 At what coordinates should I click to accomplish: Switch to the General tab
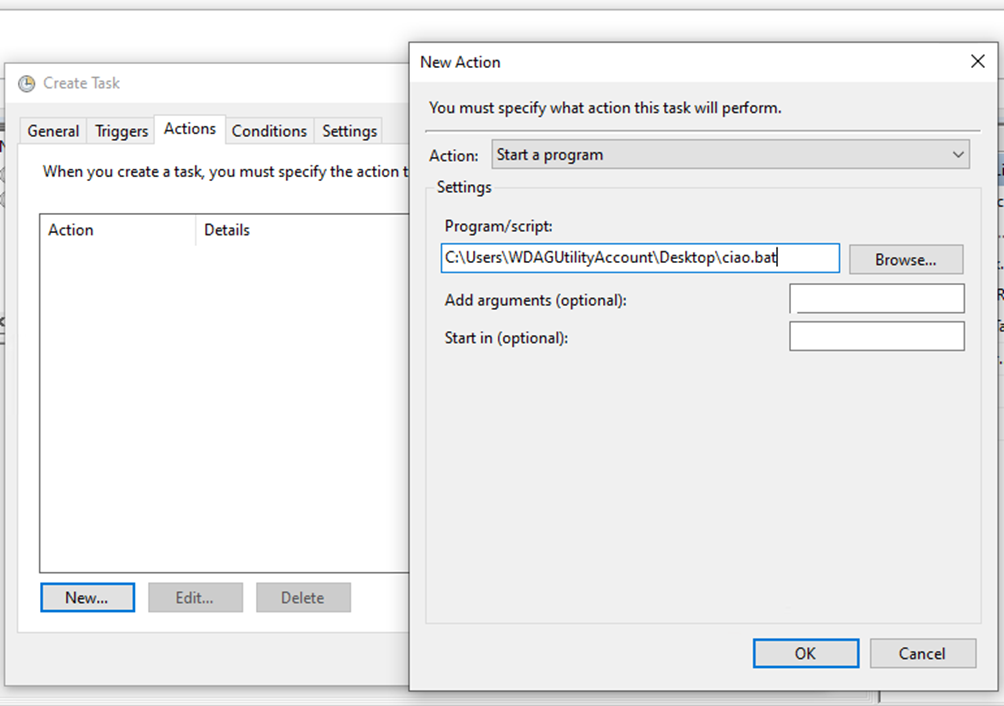click(x=53, y=131)
